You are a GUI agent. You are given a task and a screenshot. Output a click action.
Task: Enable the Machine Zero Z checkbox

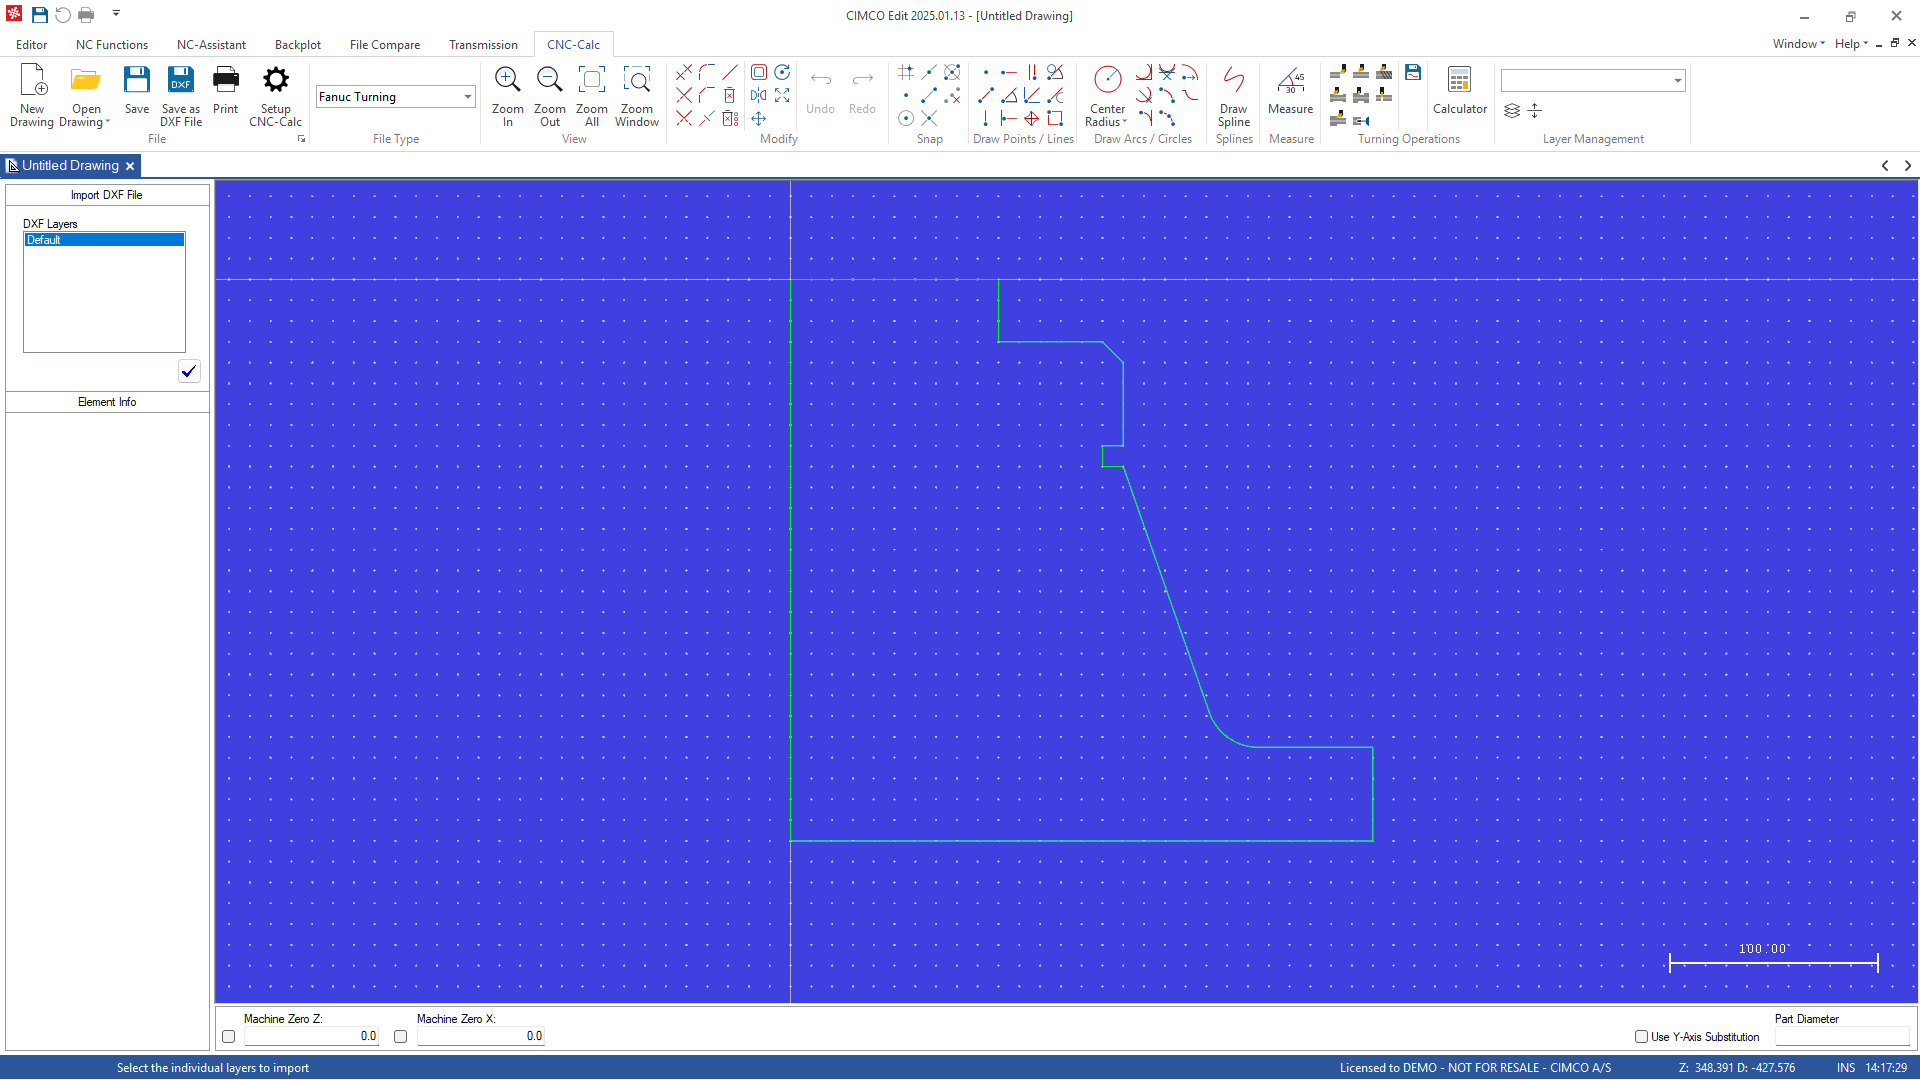point(228,1036)
